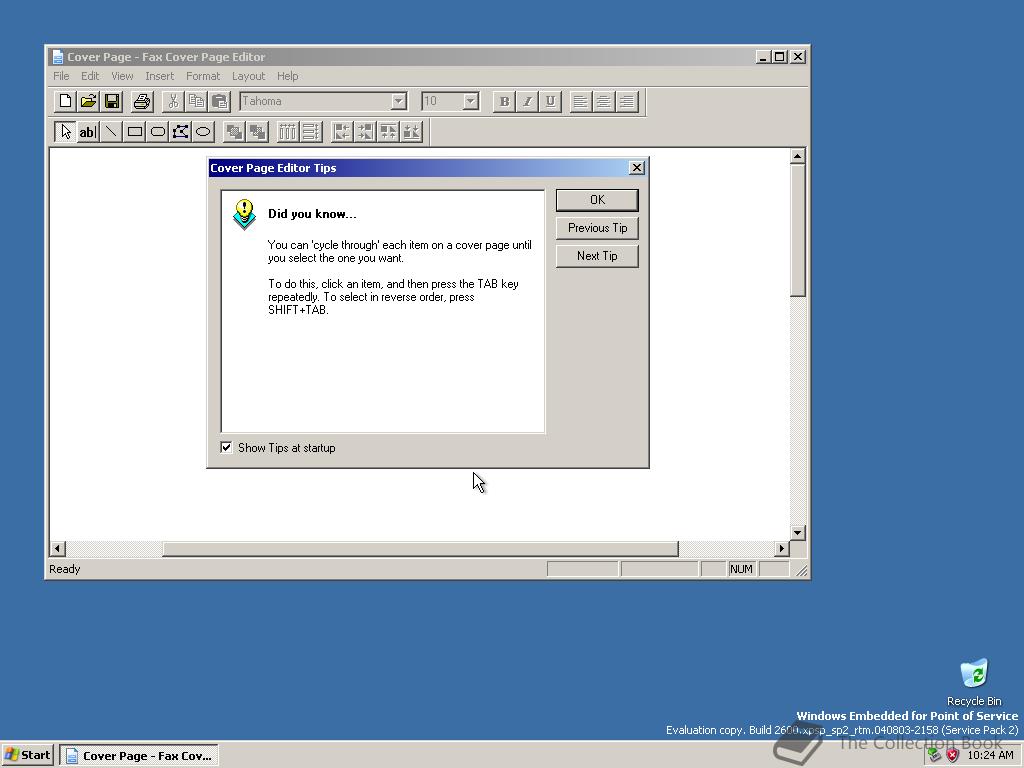Click the Send to Back icon
Screen dimensions: 1024x768
[x=258, y=131]
